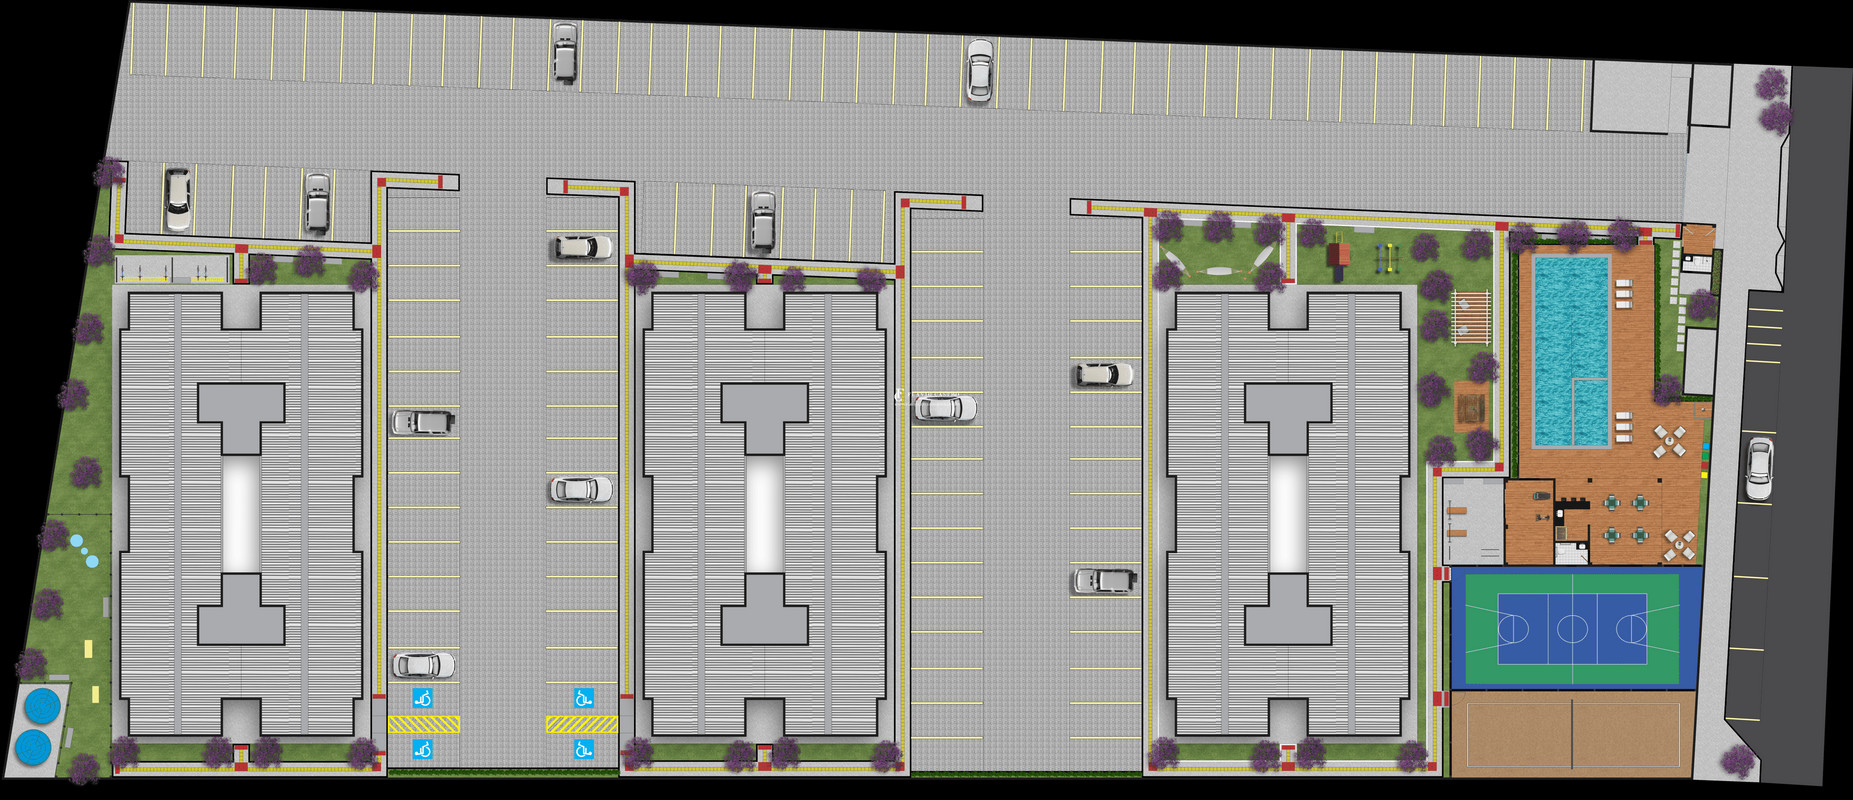Image resolution: width=1853 pixels, height=800 pixels.
Task: Click the white car parked on the street
Action: point(1759,469)
